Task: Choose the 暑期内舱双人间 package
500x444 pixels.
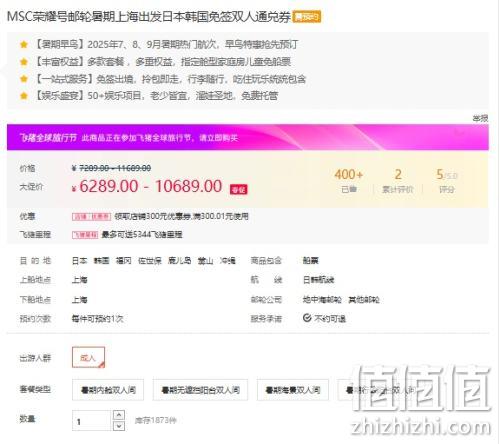Action: 108,389
